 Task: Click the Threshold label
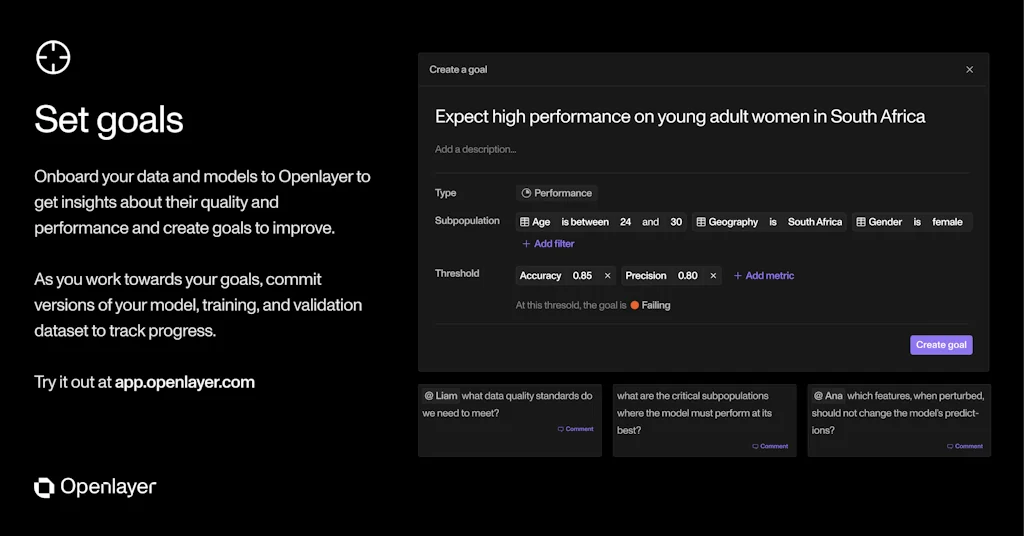[457, 274]
